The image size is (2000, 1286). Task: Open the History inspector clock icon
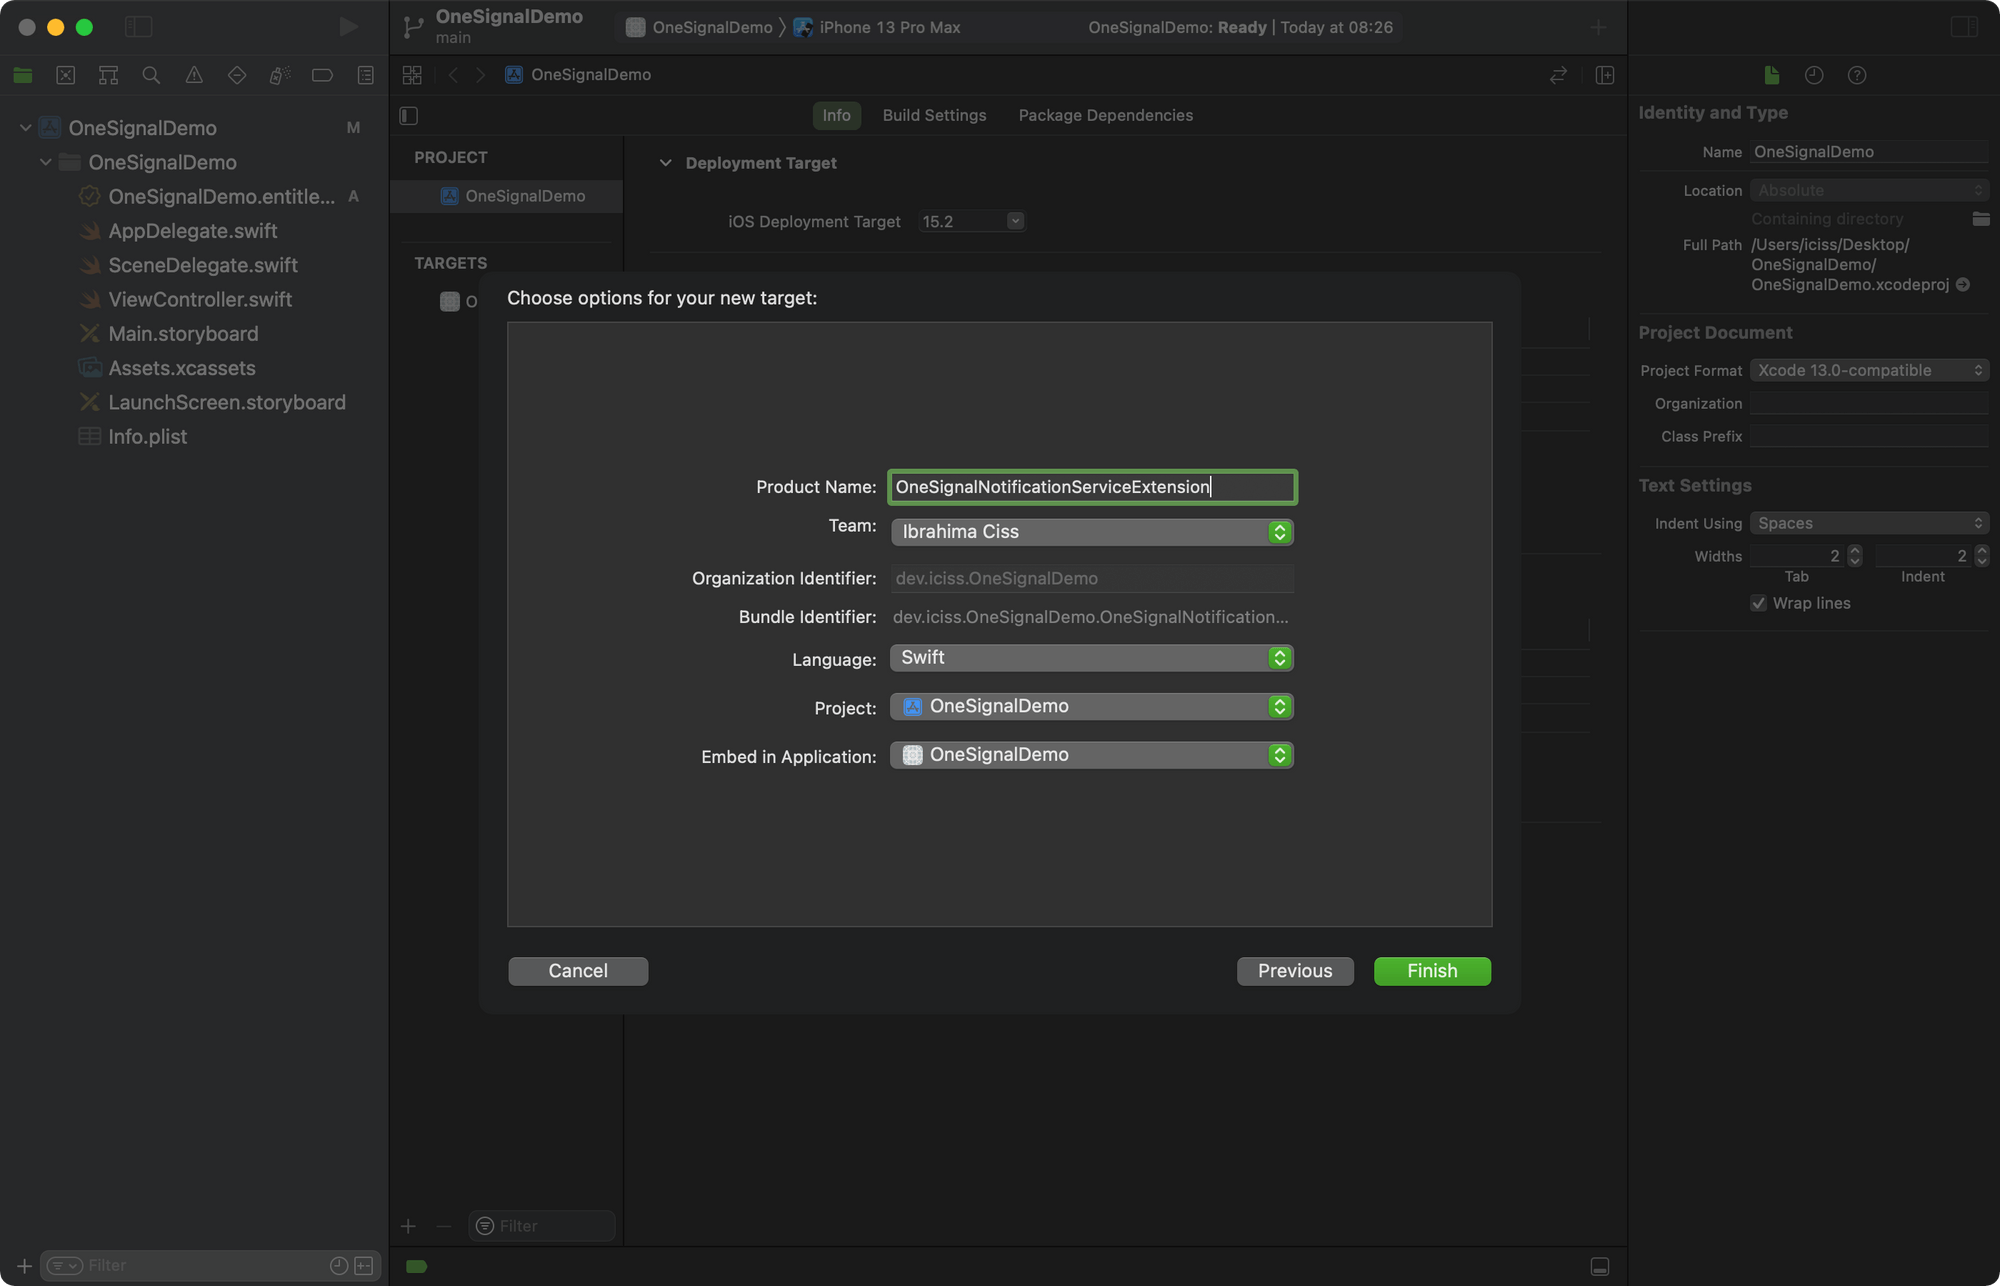[x=1814, y=75]
